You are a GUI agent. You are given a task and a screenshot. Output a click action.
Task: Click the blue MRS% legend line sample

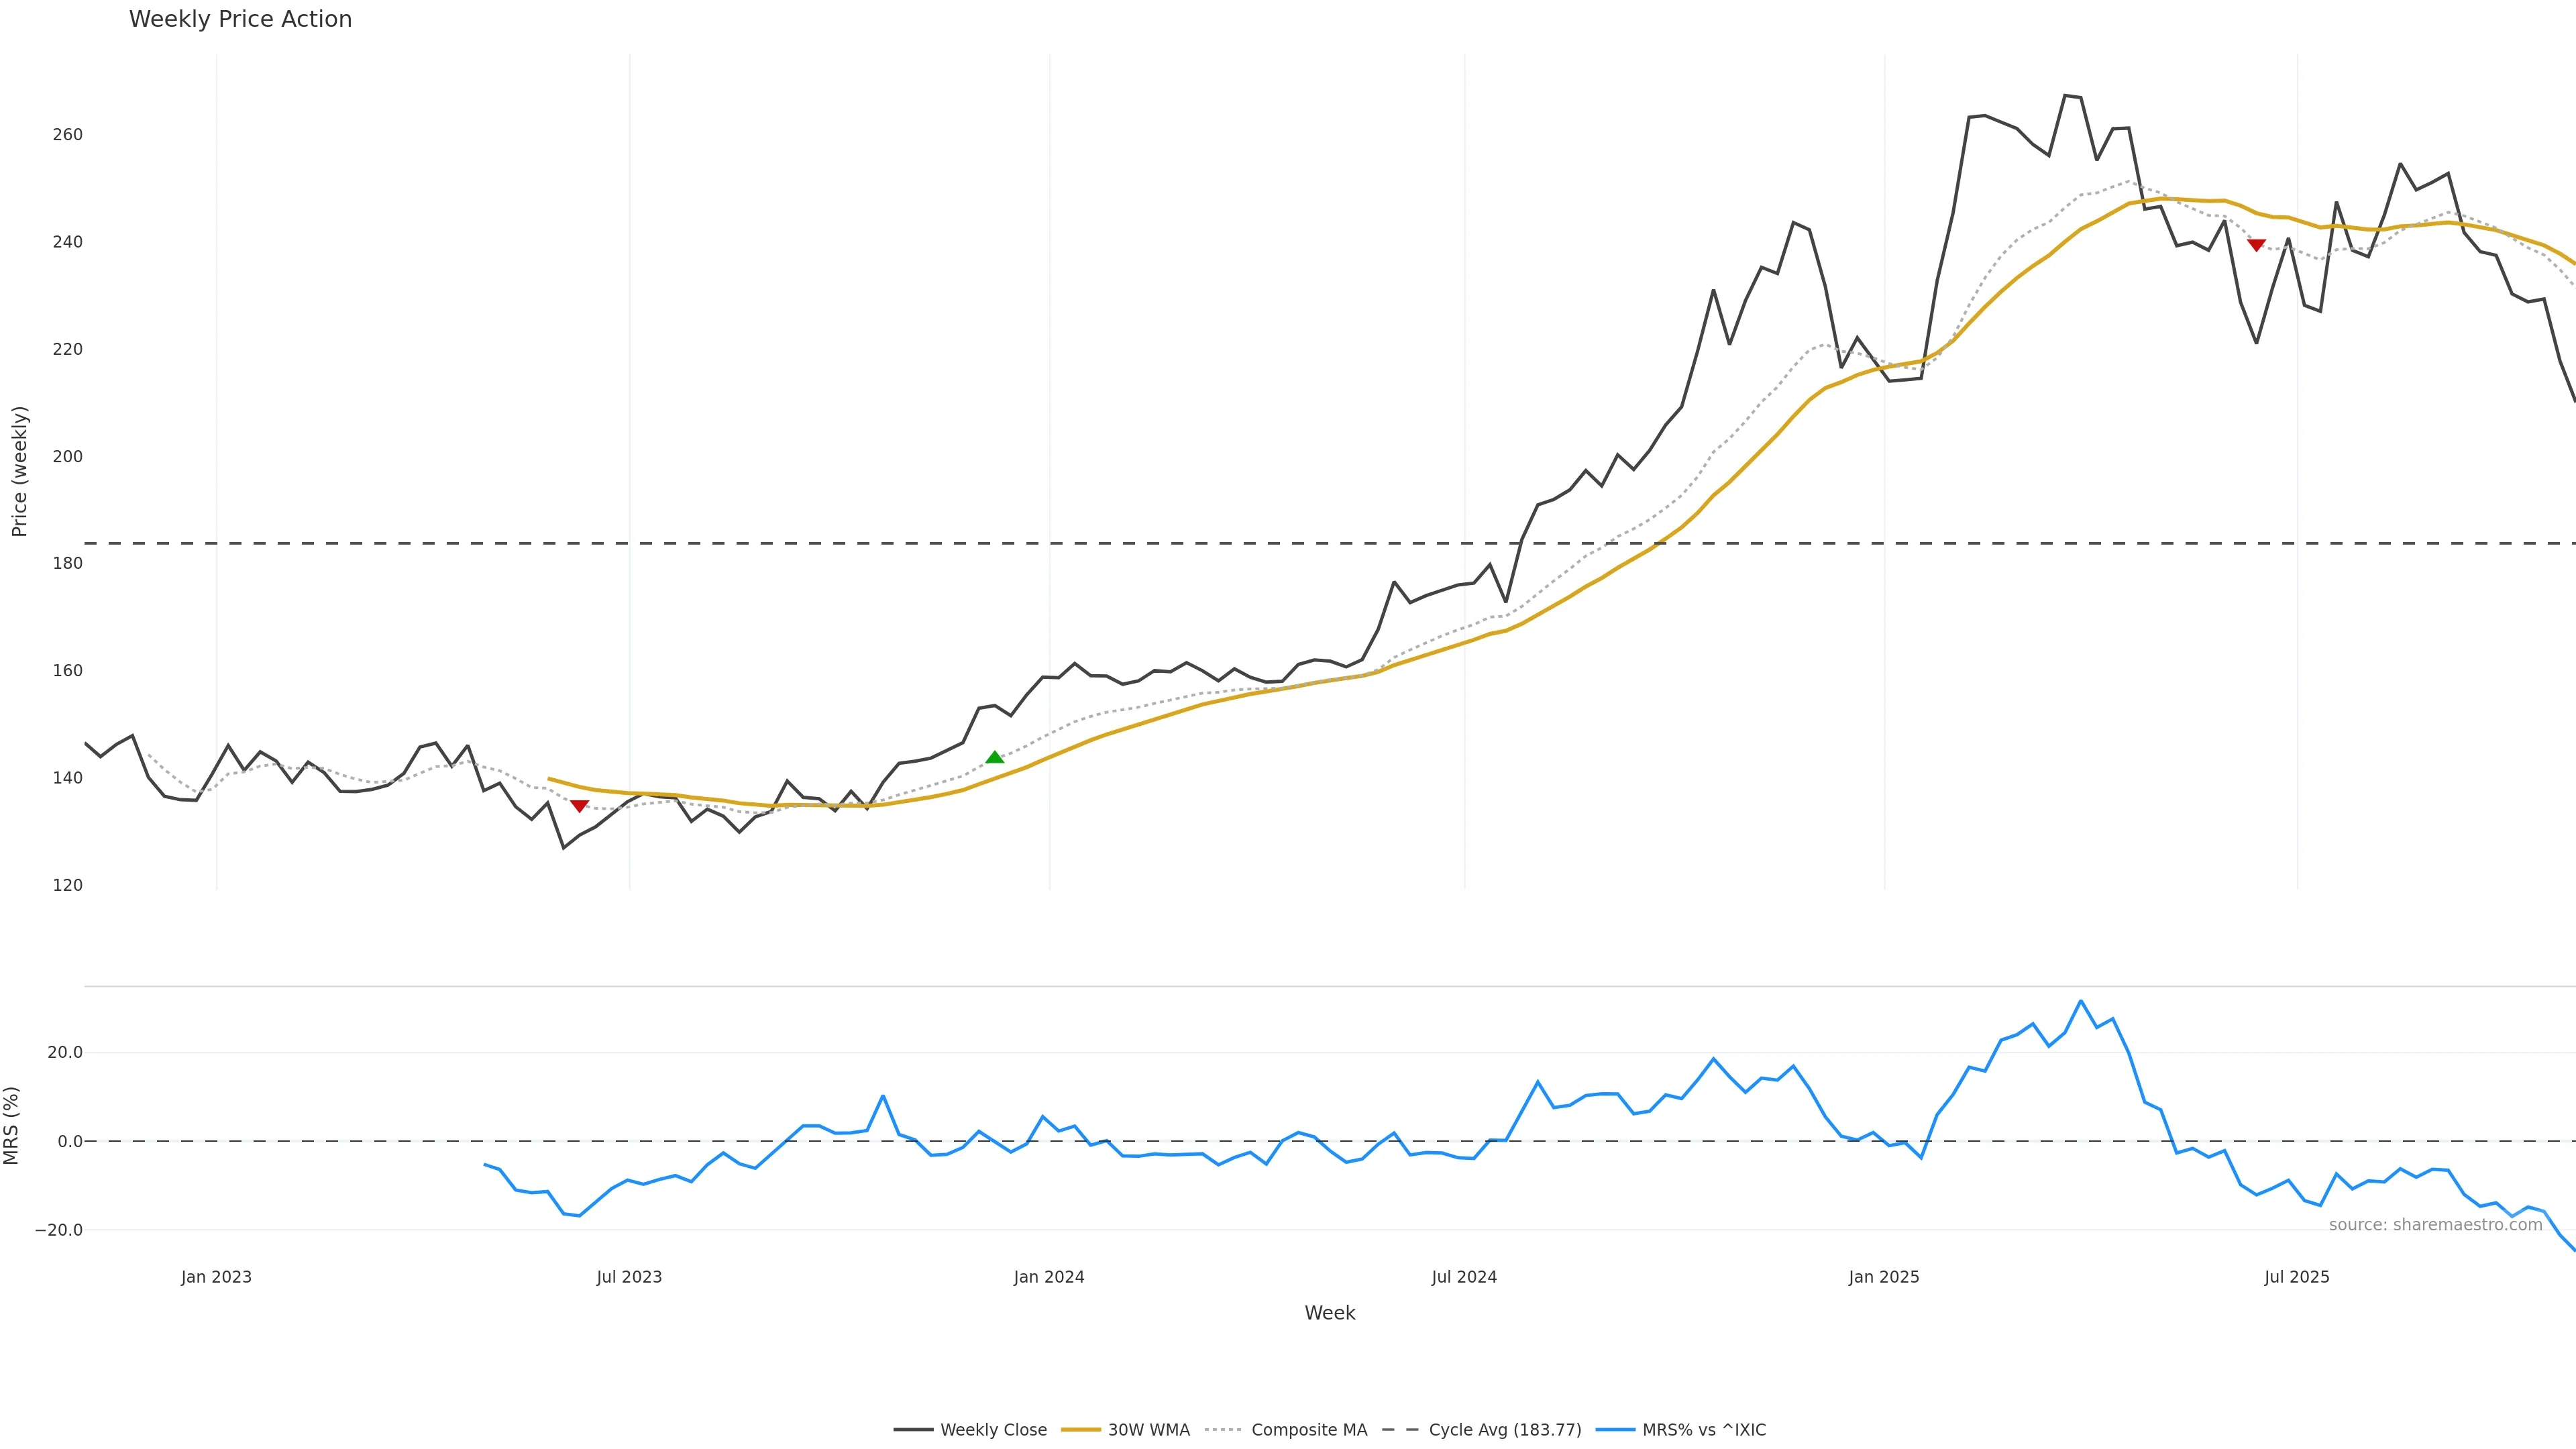click(1615, 1430)
